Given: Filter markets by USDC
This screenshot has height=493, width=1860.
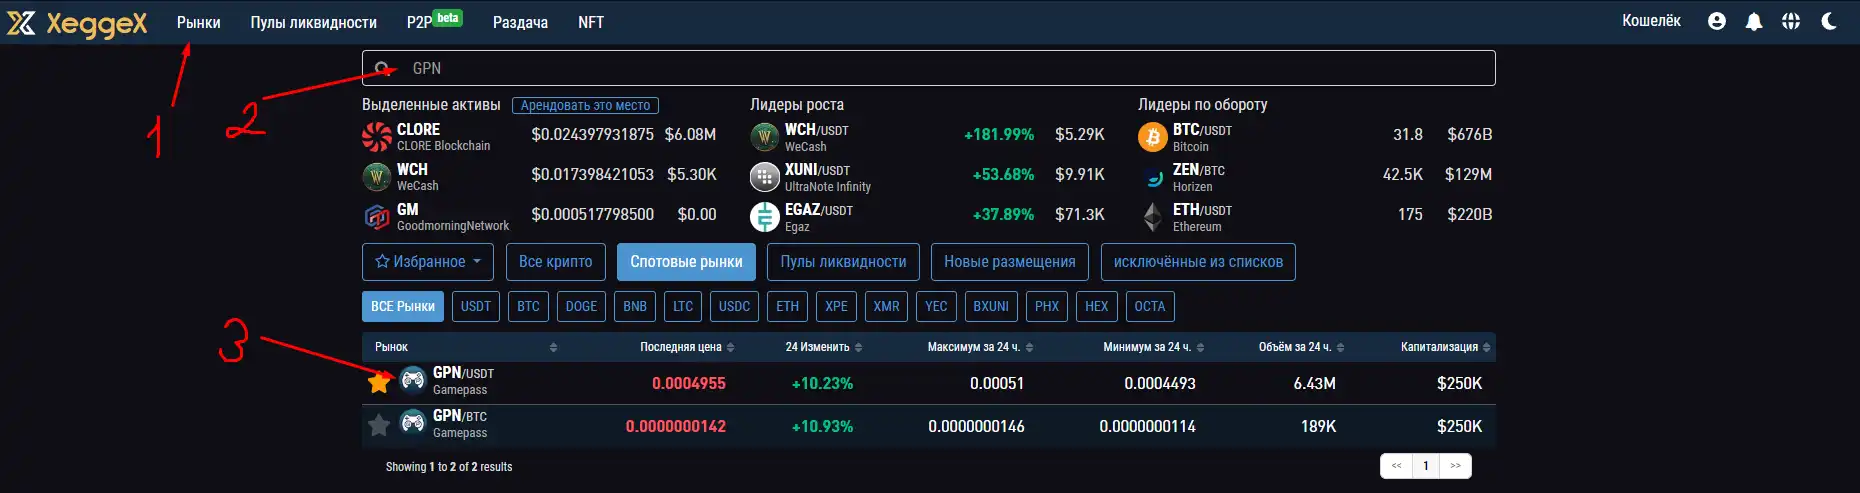Looking at the screenshot, I should pyautogui.click(x=734, y=306).
